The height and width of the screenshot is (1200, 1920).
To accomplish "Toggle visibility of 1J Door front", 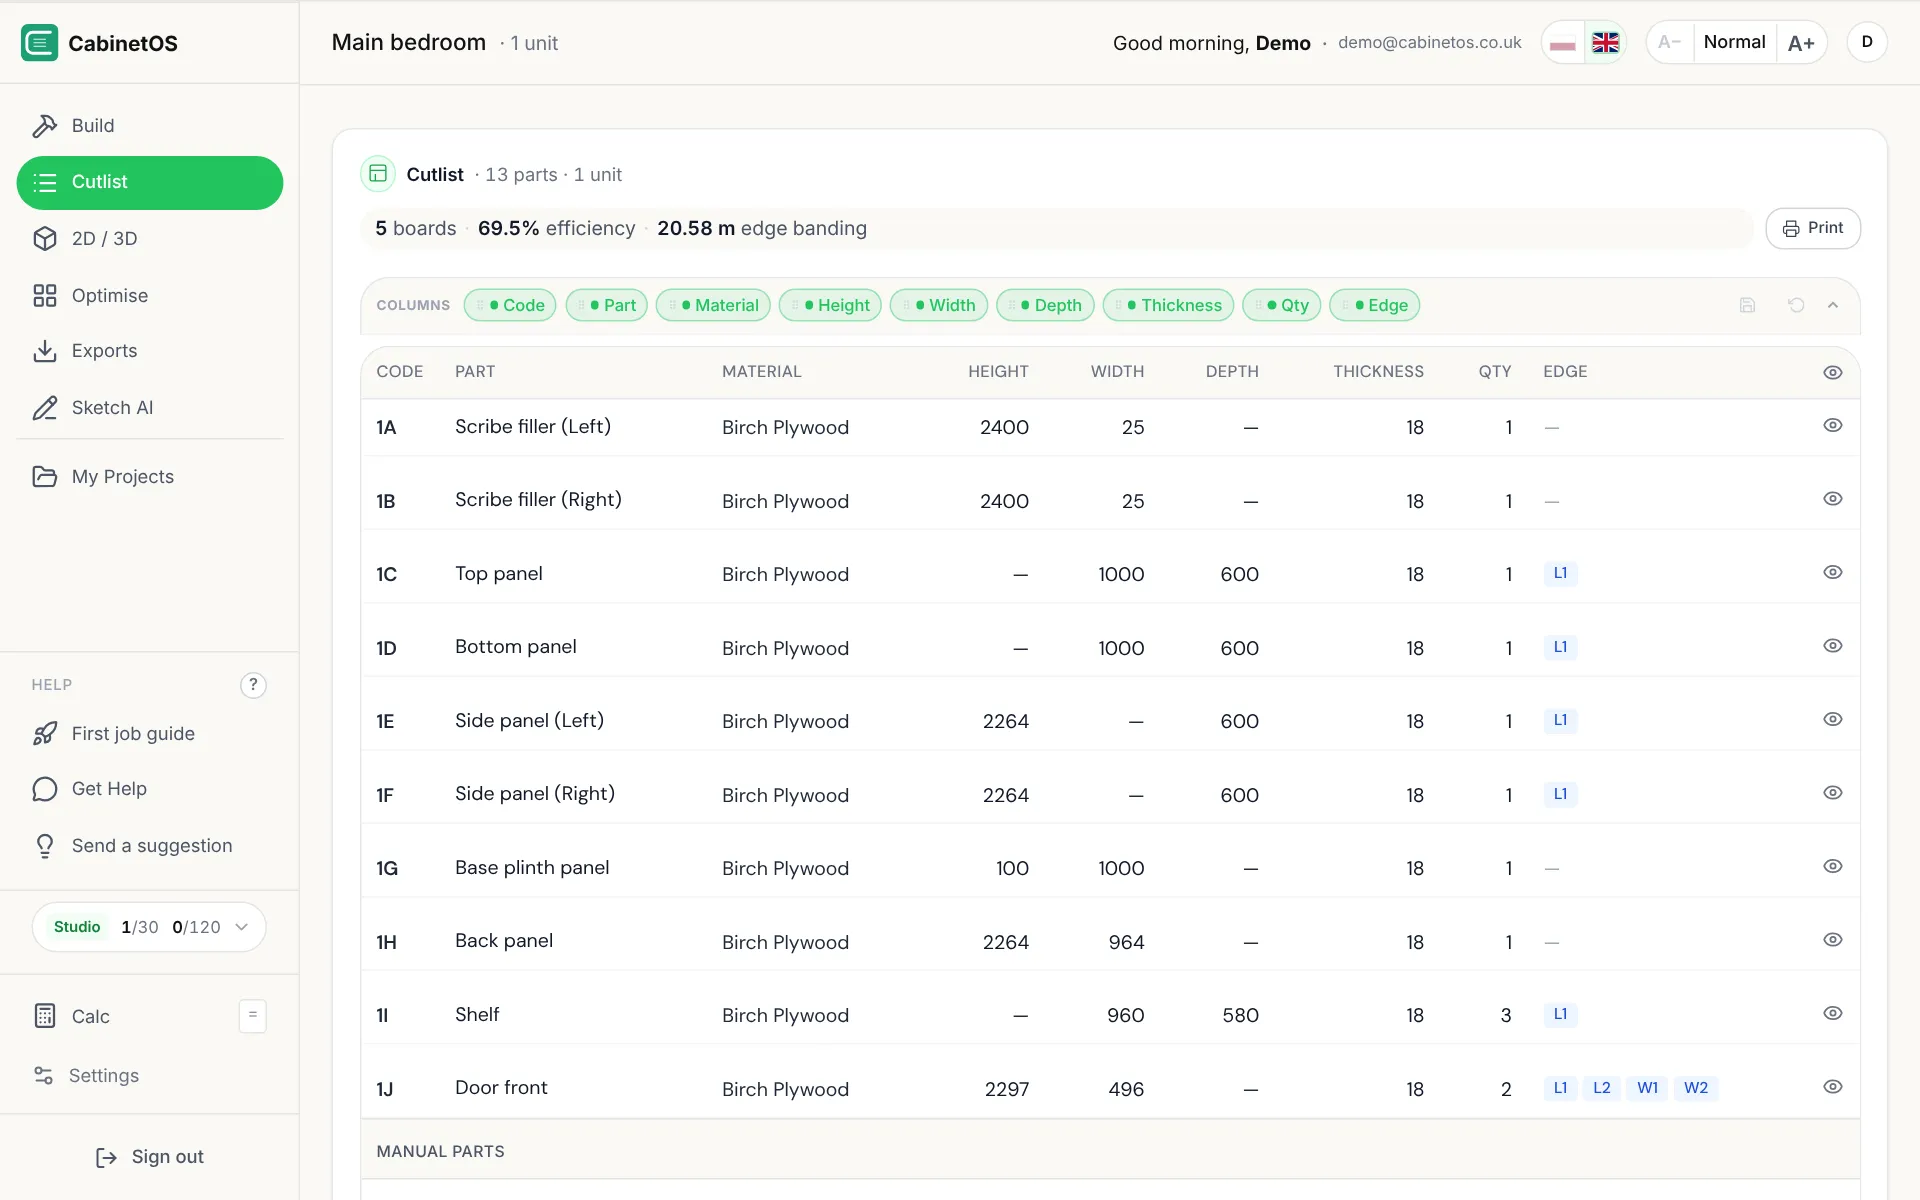I will point(1832,1087).
